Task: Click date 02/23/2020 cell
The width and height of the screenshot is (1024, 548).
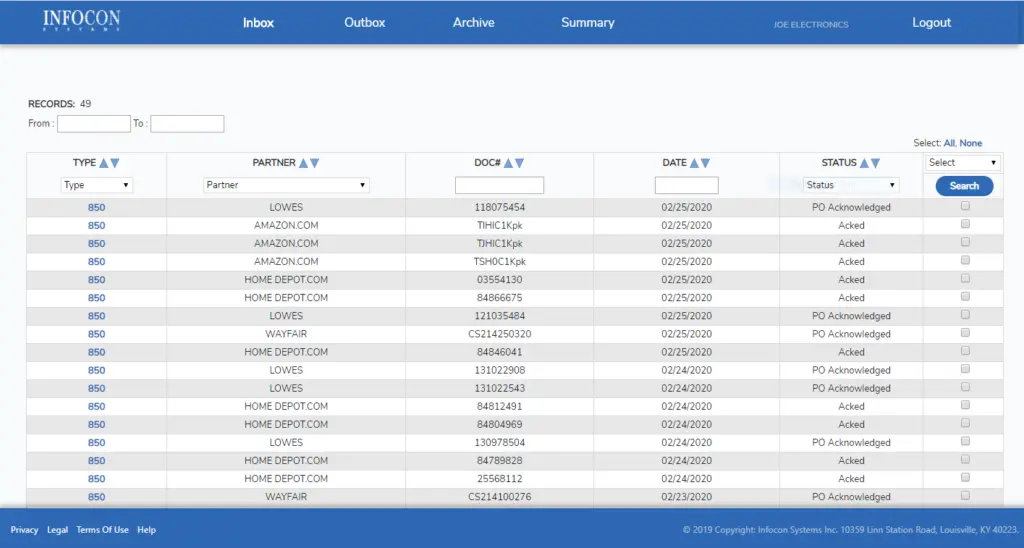Action: coord(686,497)
